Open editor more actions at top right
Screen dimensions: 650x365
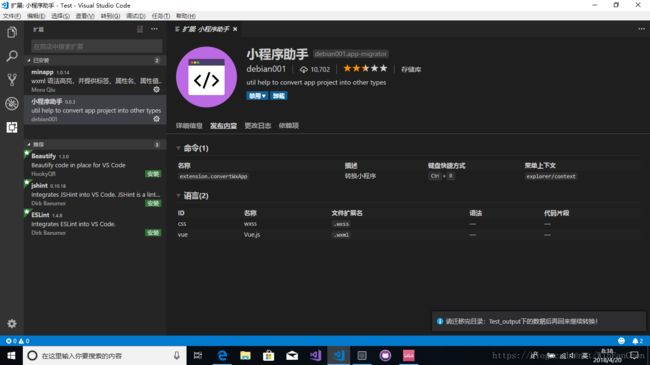click(x=641, y=29)
